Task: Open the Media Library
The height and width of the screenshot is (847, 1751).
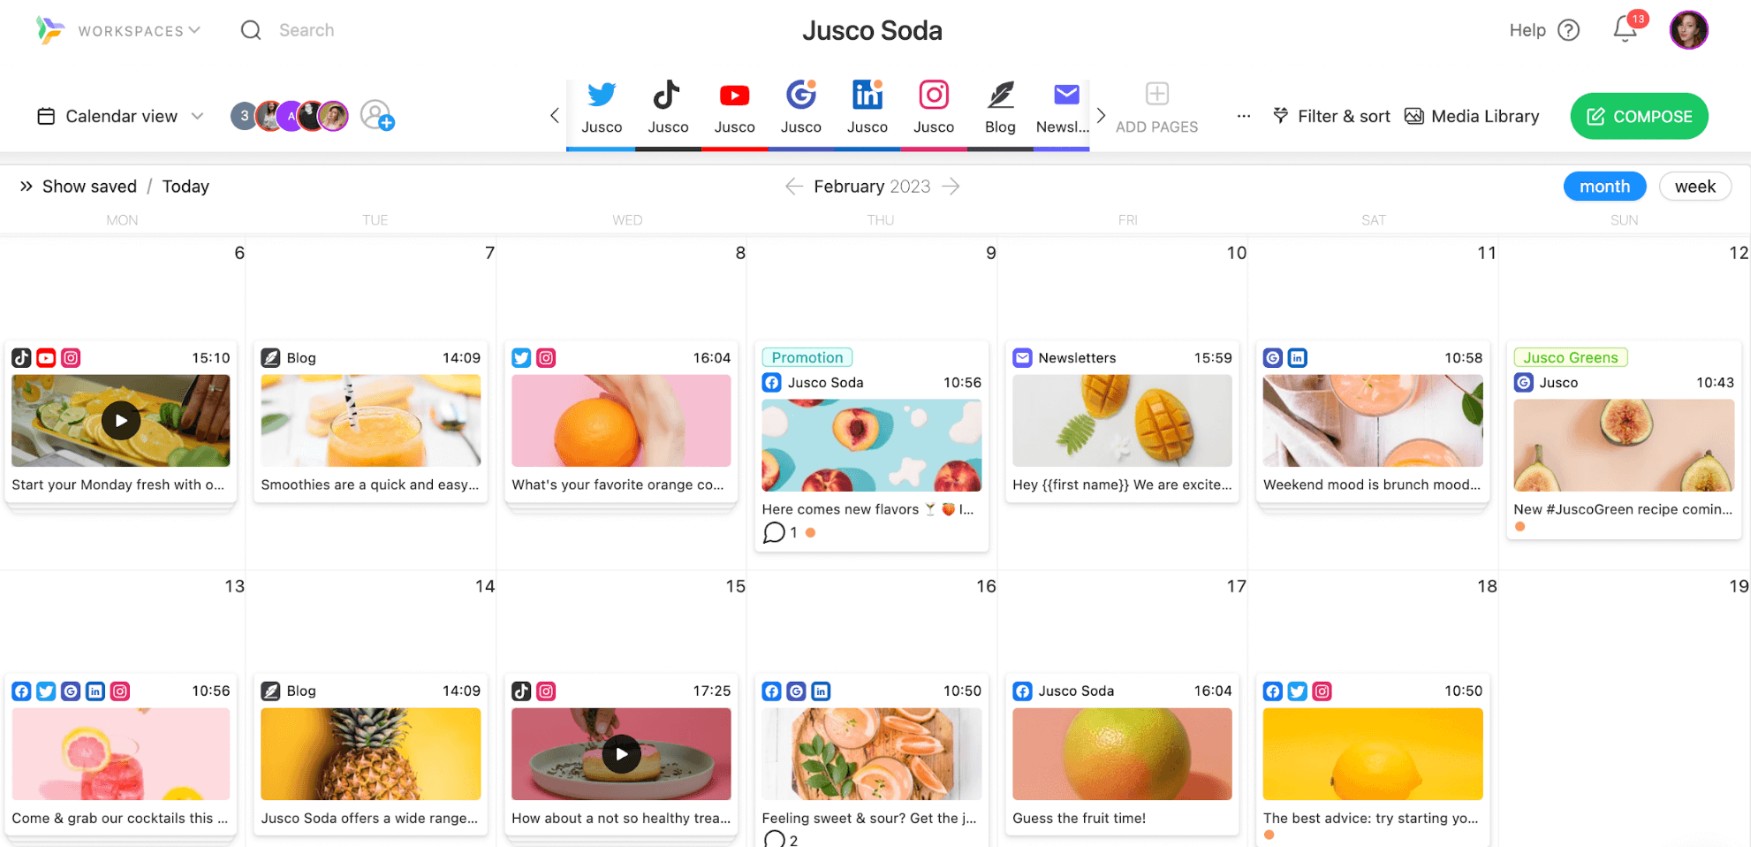Action: [x=1472, y=116]
